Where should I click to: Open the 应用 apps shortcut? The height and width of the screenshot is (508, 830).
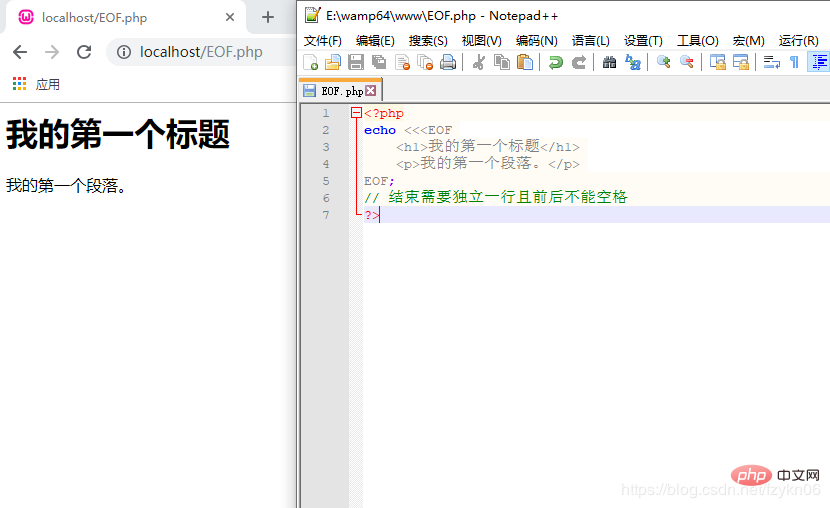[x=36, y=84]
